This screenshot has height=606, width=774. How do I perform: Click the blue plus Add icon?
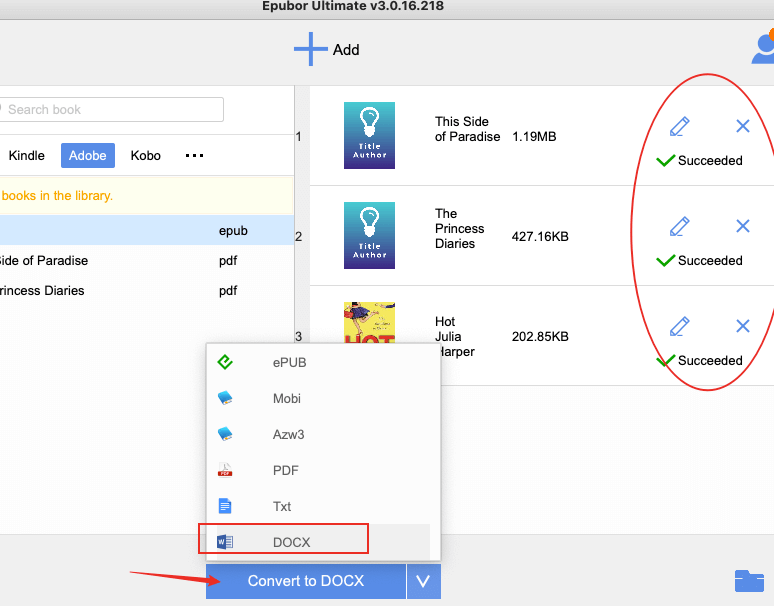click(310, 49)
